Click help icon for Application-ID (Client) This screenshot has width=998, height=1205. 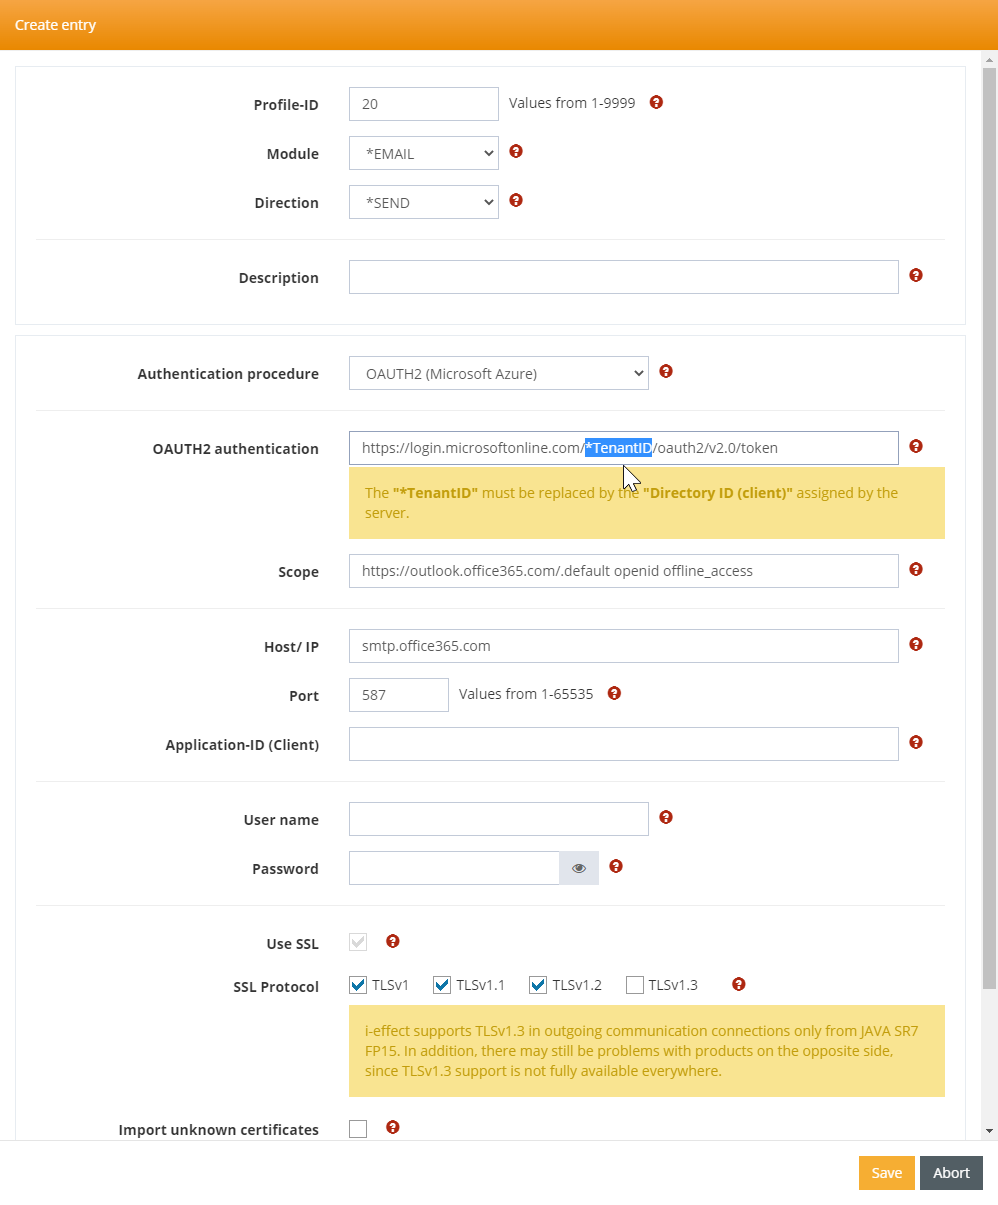916,742
